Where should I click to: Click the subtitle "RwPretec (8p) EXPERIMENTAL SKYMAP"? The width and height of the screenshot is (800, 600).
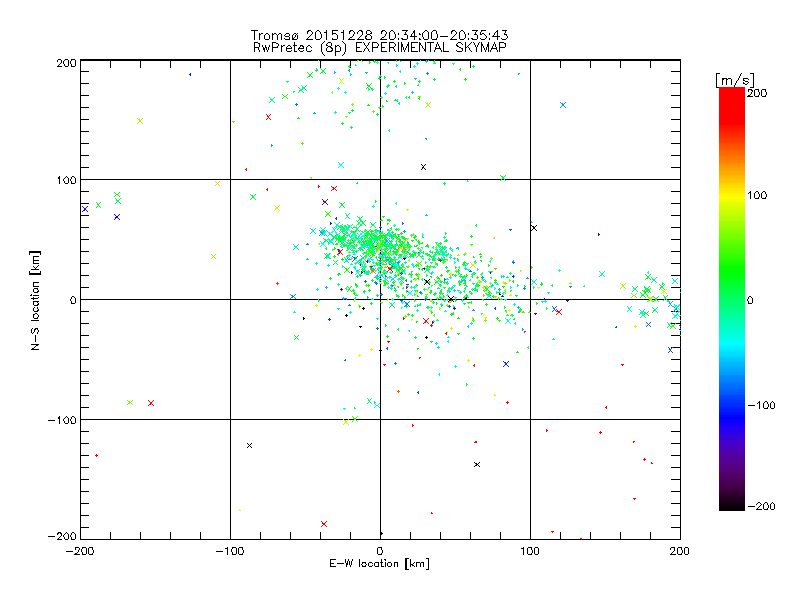tap(380, 48)
